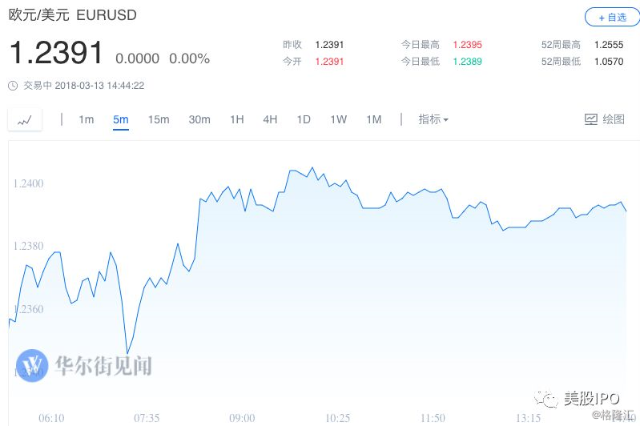Click the 指标 dropdown arrow
Viewport: 640px width, 426px height.
[446, 120]
